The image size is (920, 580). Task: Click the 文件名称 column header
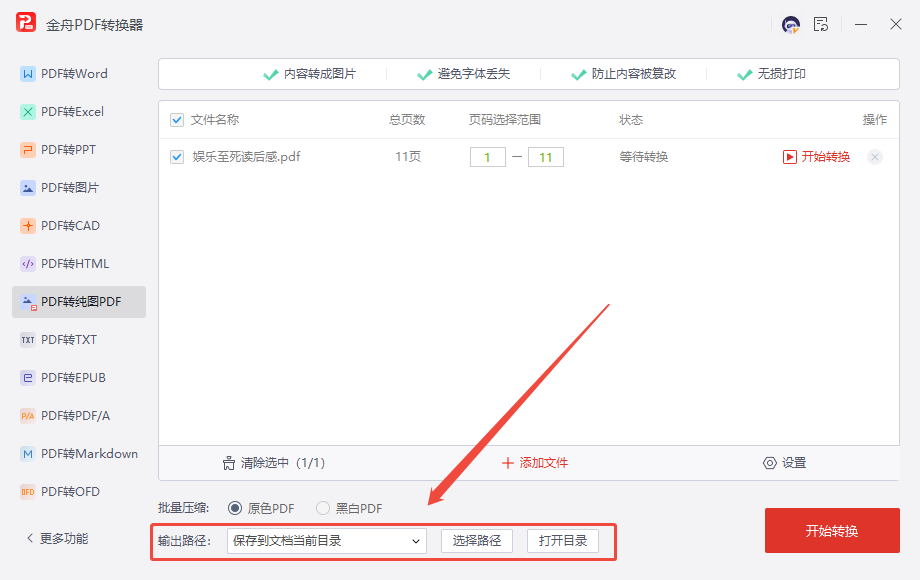pyautogui.click(x=215, y=120)
